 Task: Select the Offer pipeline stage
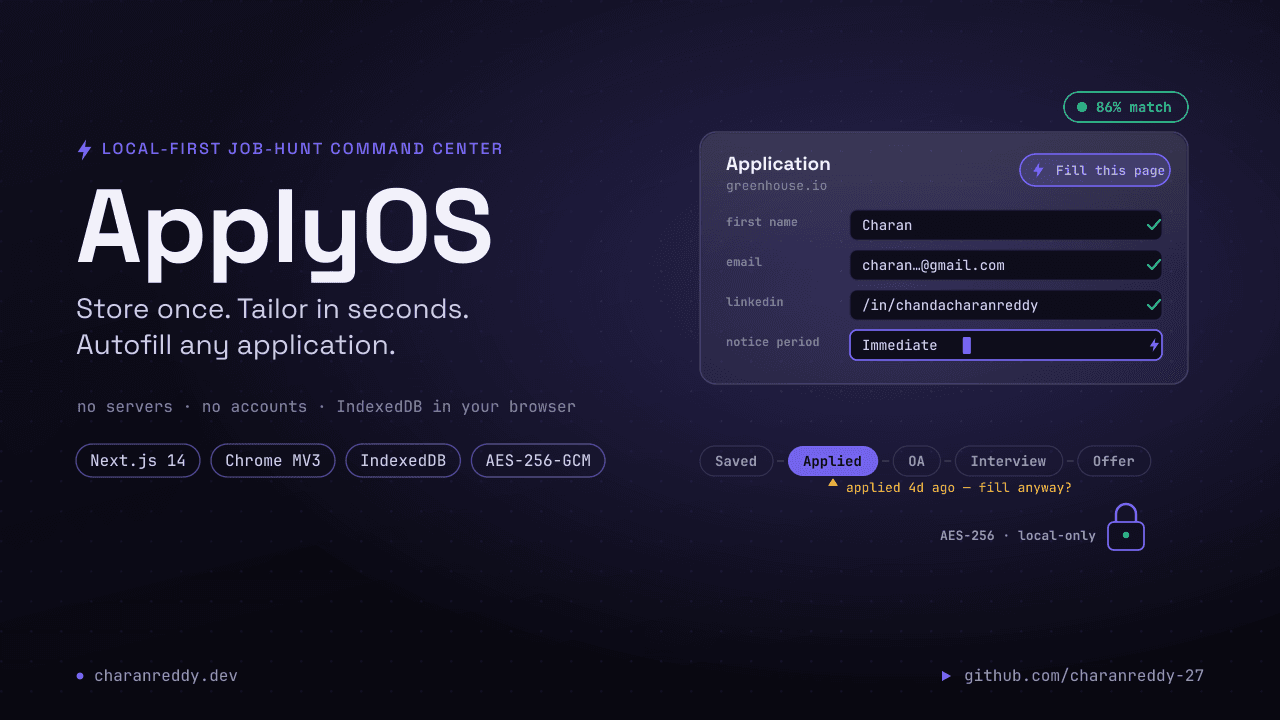coord(1114,461)
